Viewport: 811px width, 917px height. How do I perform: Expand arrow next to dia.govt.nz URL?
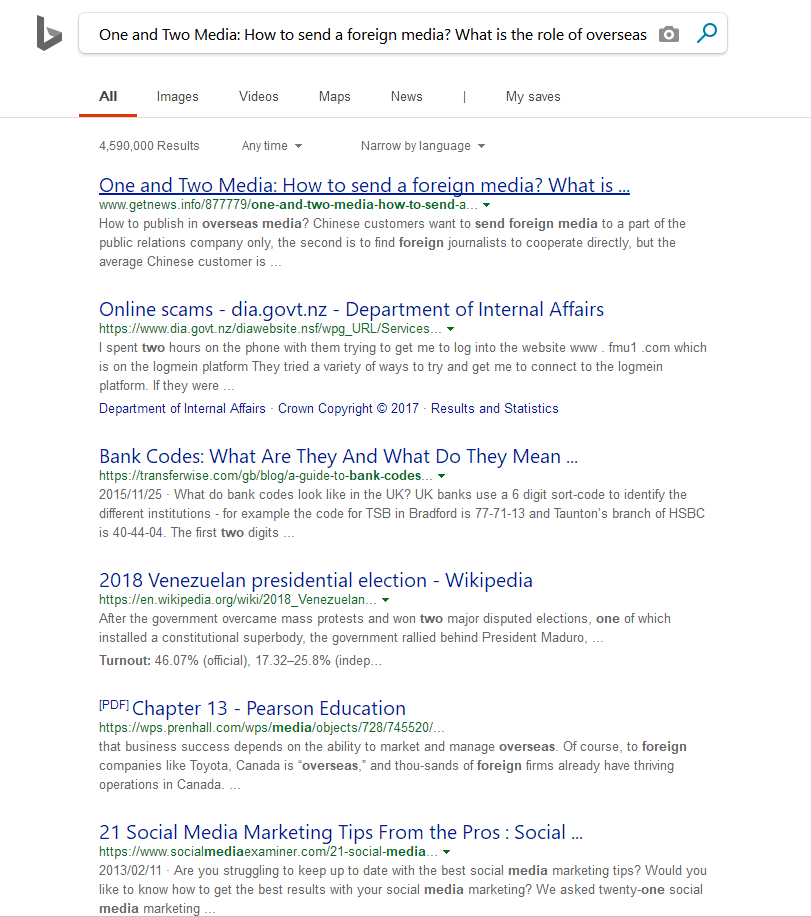click(450, 329)
